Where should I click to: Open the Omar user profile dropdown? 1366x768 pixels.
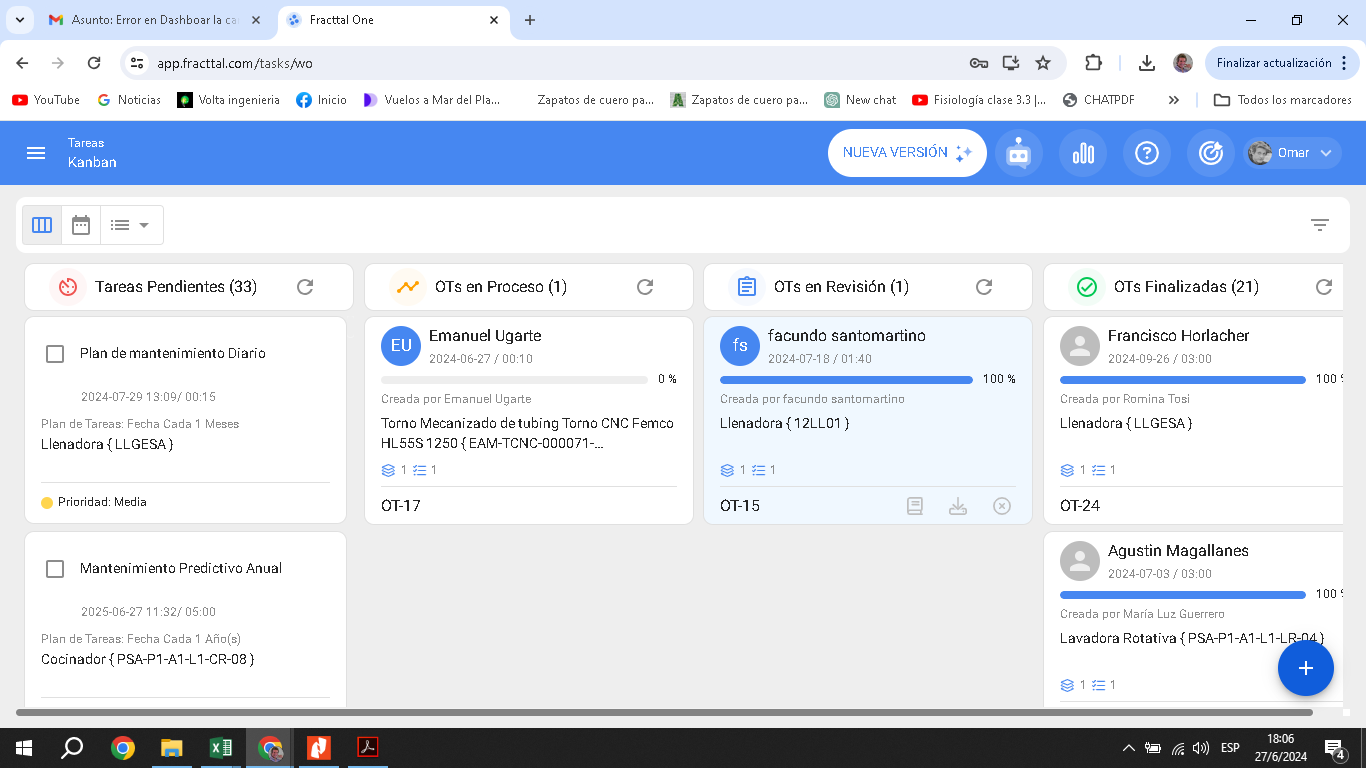tap(1292, 153)
